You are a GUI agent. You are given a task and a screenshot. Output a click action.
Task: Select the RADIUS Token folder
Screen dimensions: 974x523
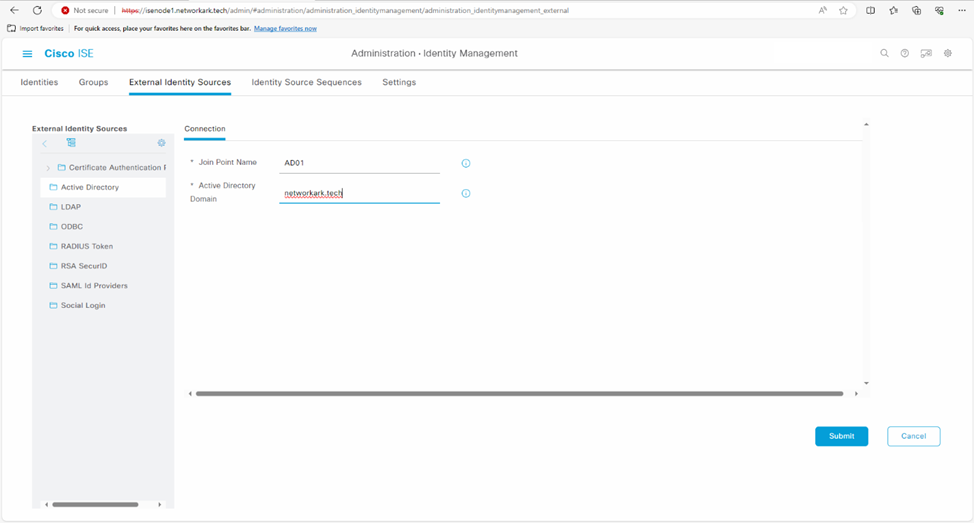(x=86, y=246)
